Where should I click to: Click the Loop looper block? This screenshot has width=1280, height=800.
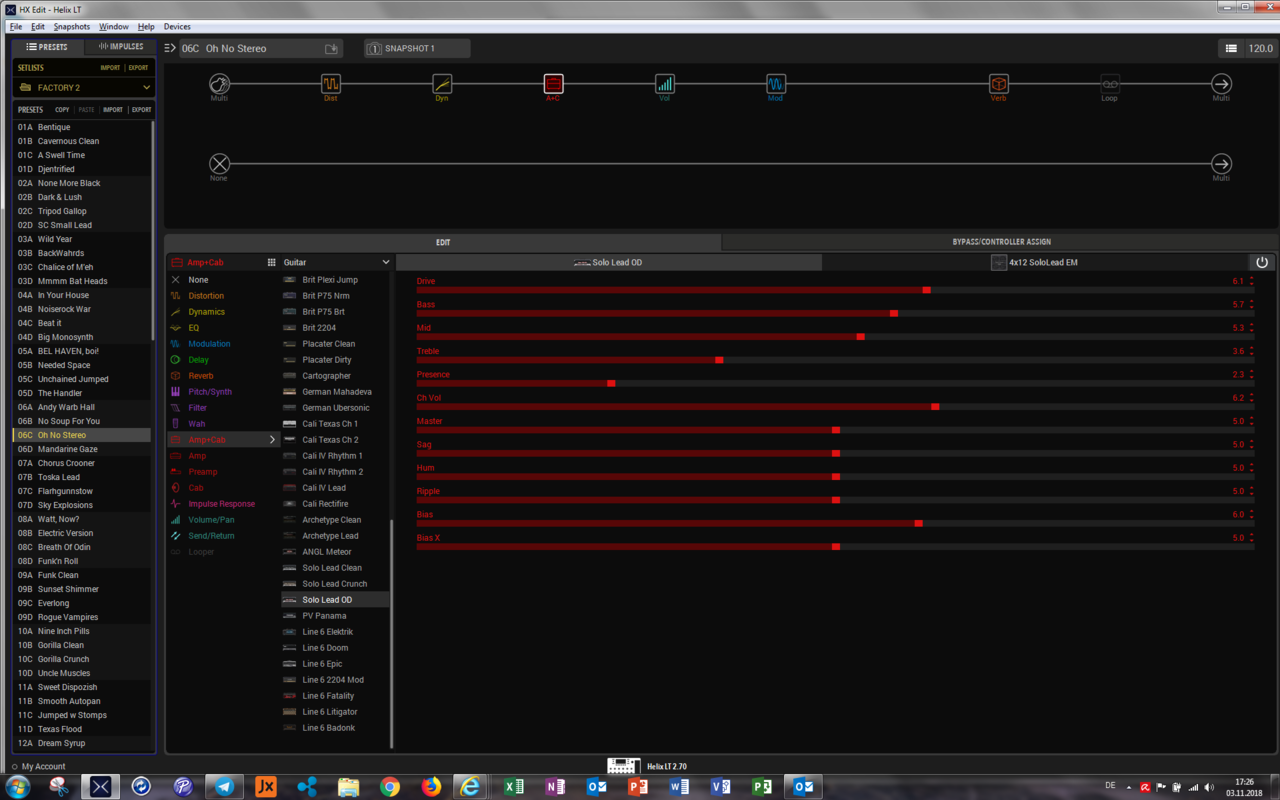pos(1109,84)
